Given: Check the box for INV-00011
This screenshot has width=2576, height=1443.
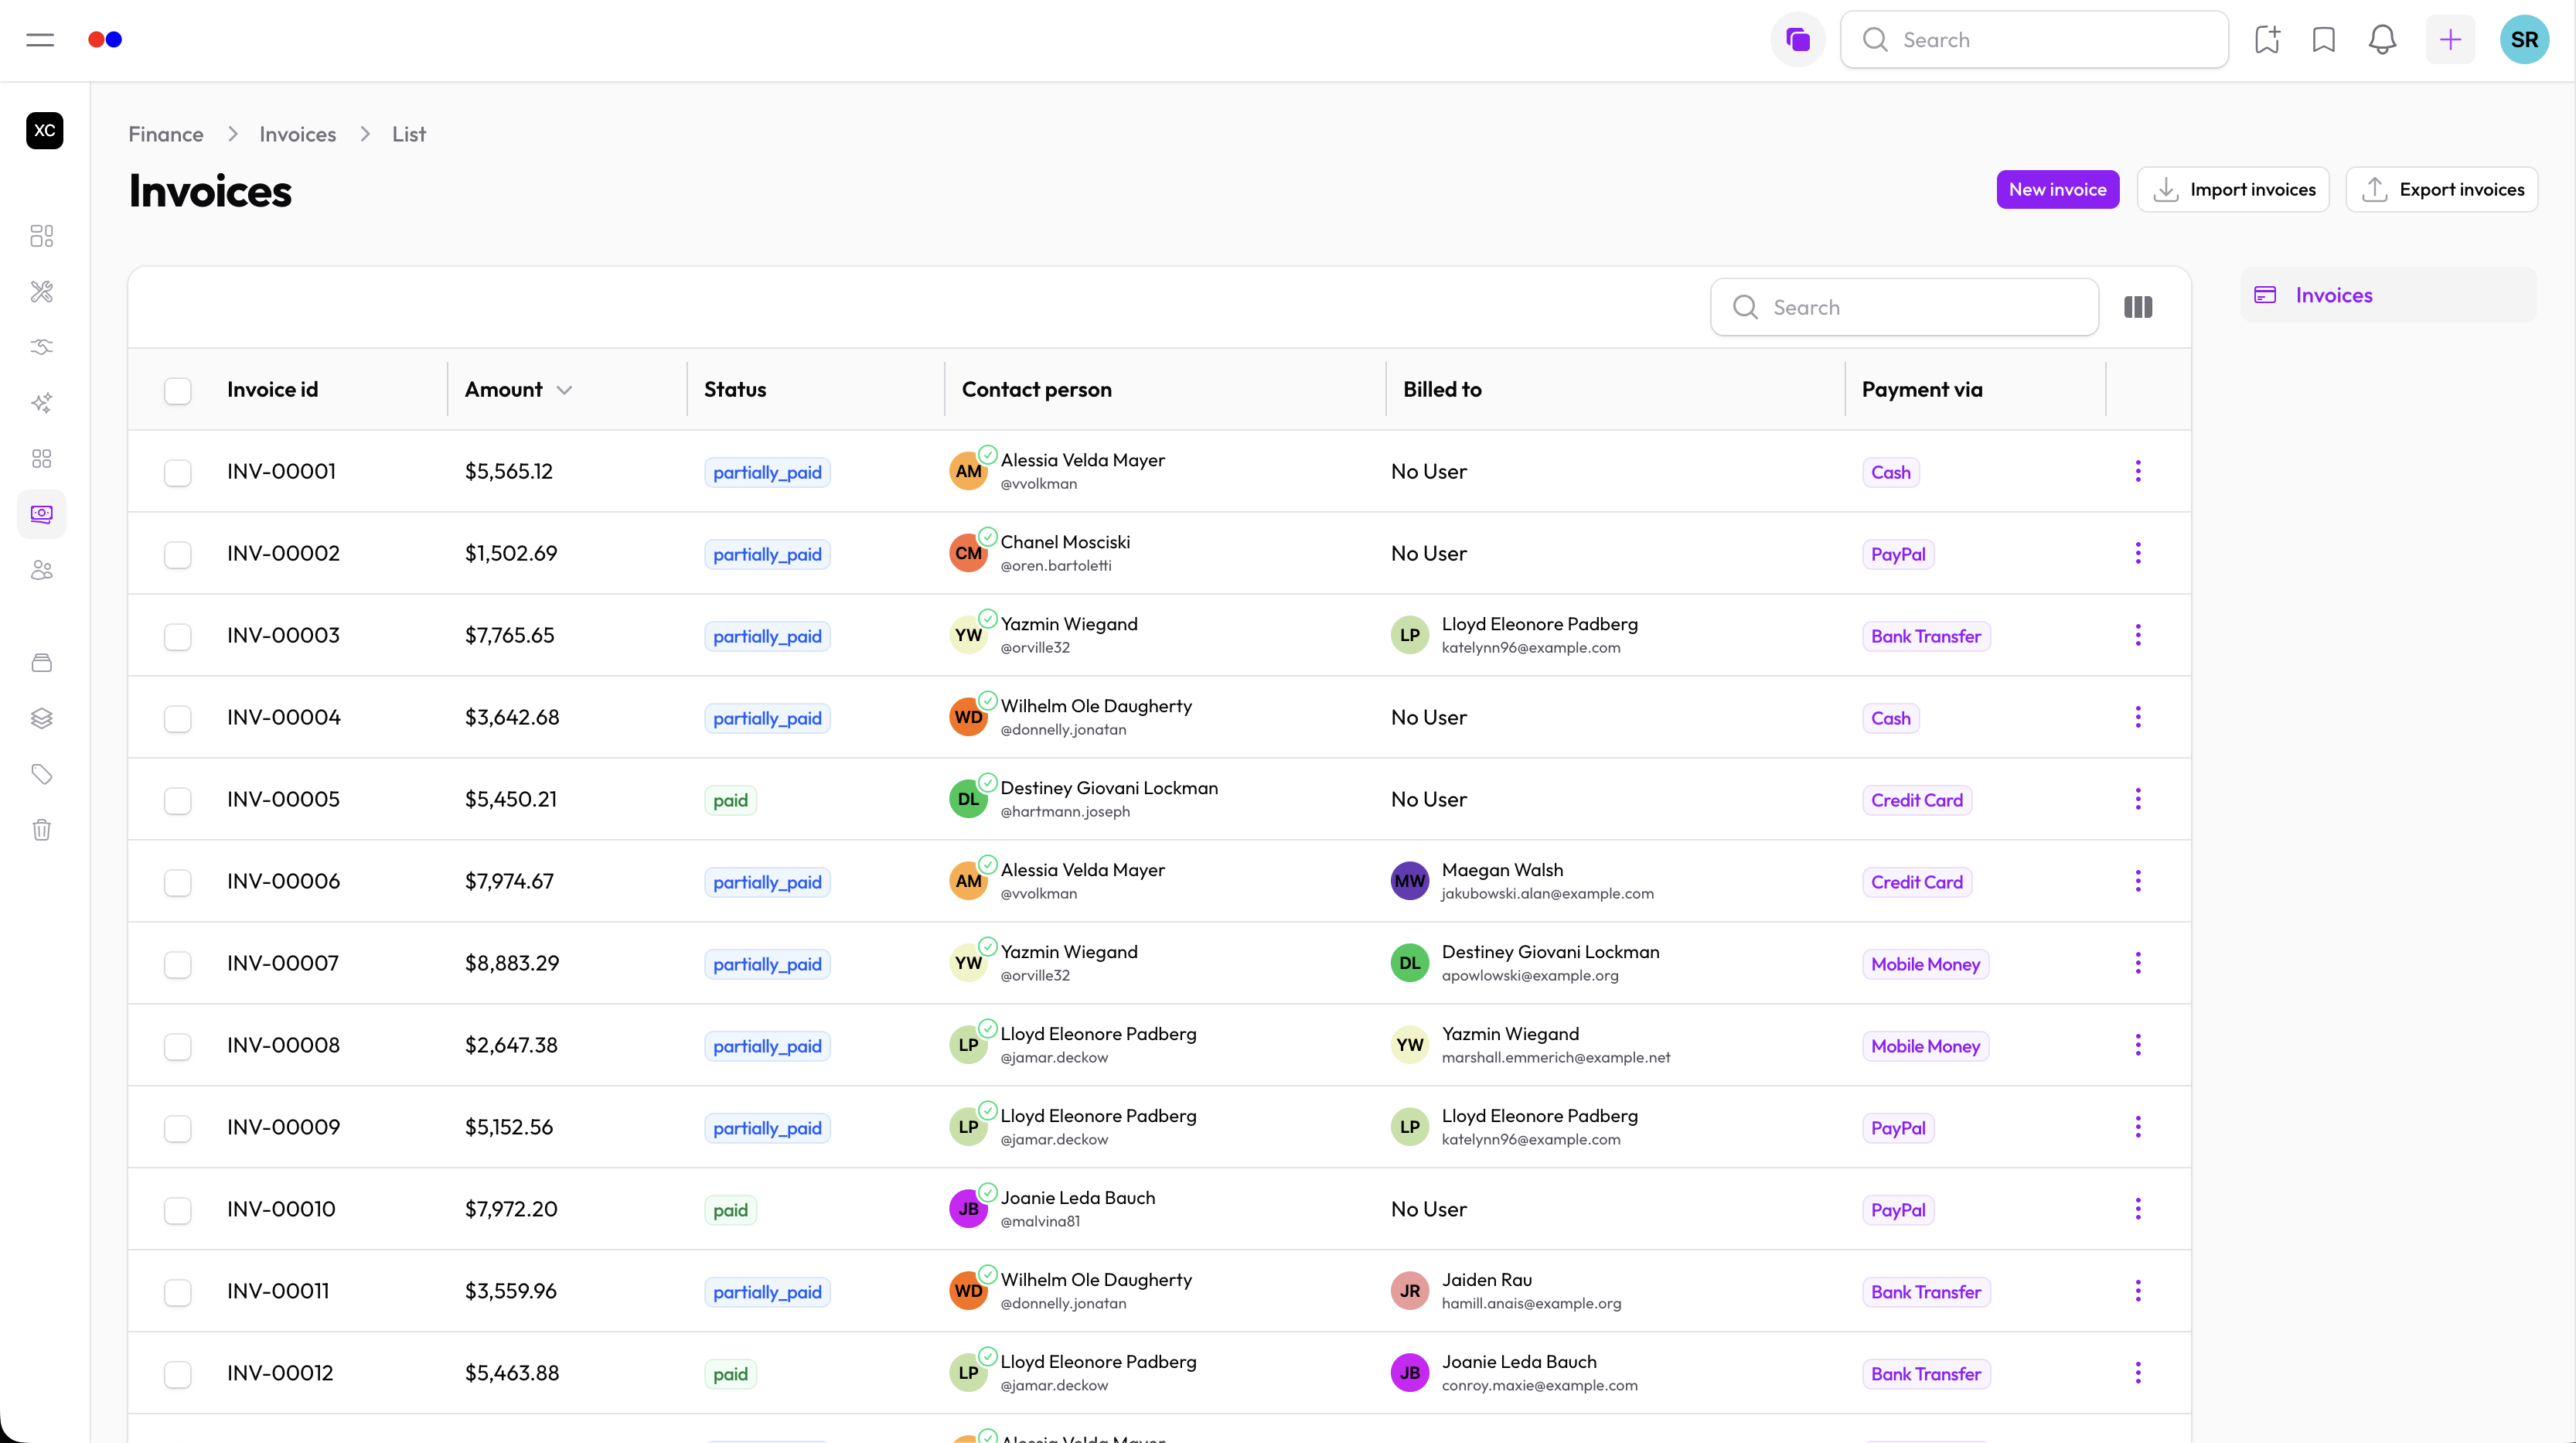Looking at the screenshot, I should (178, 1292).
